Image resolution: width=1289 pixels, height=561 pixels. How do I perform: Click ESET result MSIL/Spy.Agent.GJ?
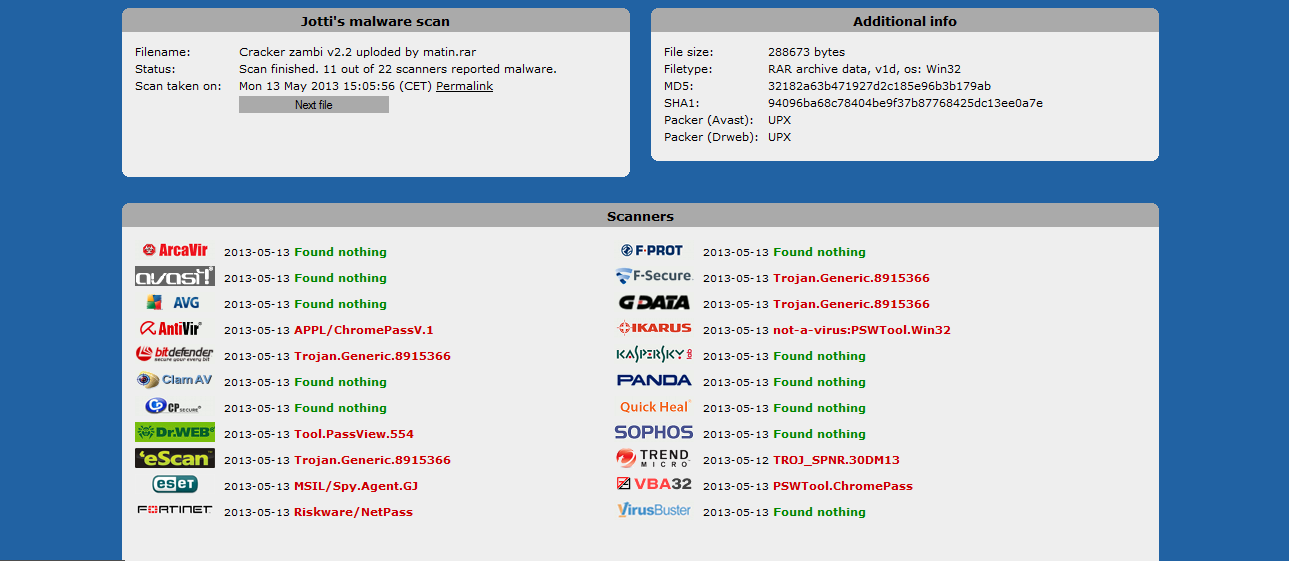click(356, 486)
